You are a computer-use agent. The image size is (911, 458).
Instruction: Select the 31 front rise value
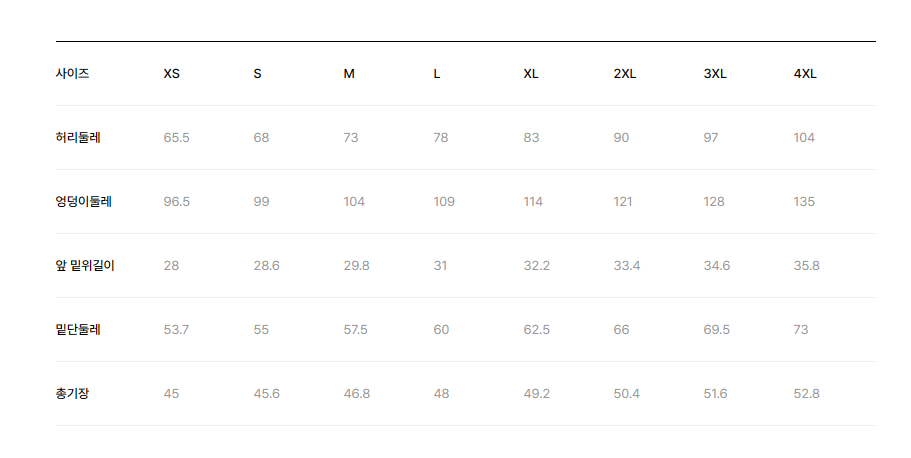pyautogui.click(x=440, y=266)
